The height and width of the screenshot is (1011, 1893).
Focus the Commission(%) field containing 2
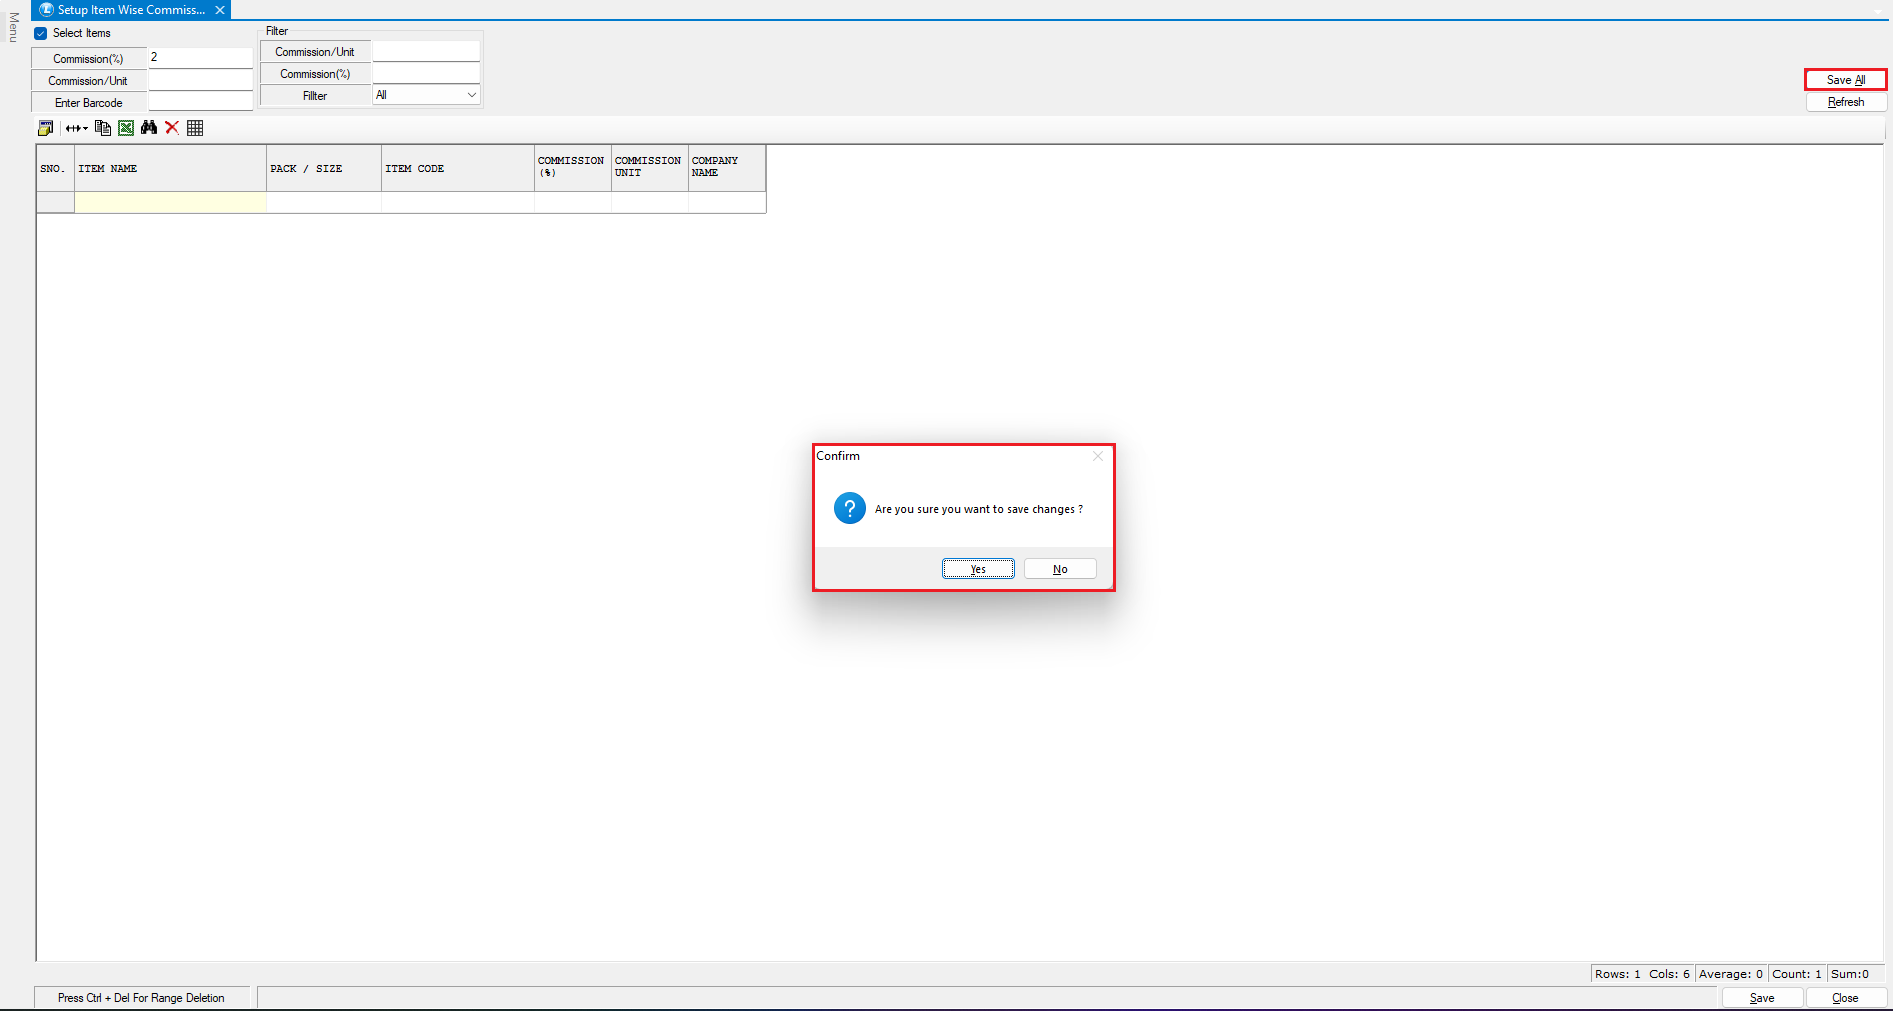pyautogui.click(x=200, y=58)
